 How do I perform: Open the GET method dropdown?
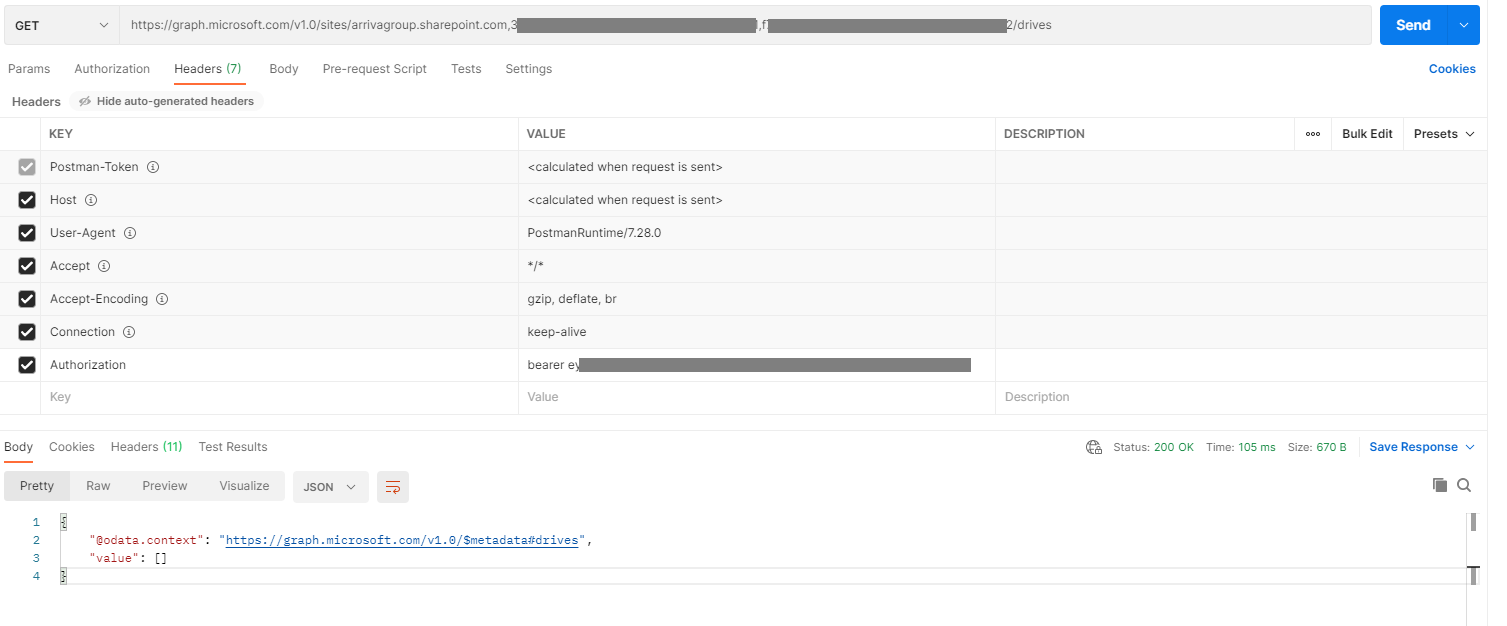point(62,25)
